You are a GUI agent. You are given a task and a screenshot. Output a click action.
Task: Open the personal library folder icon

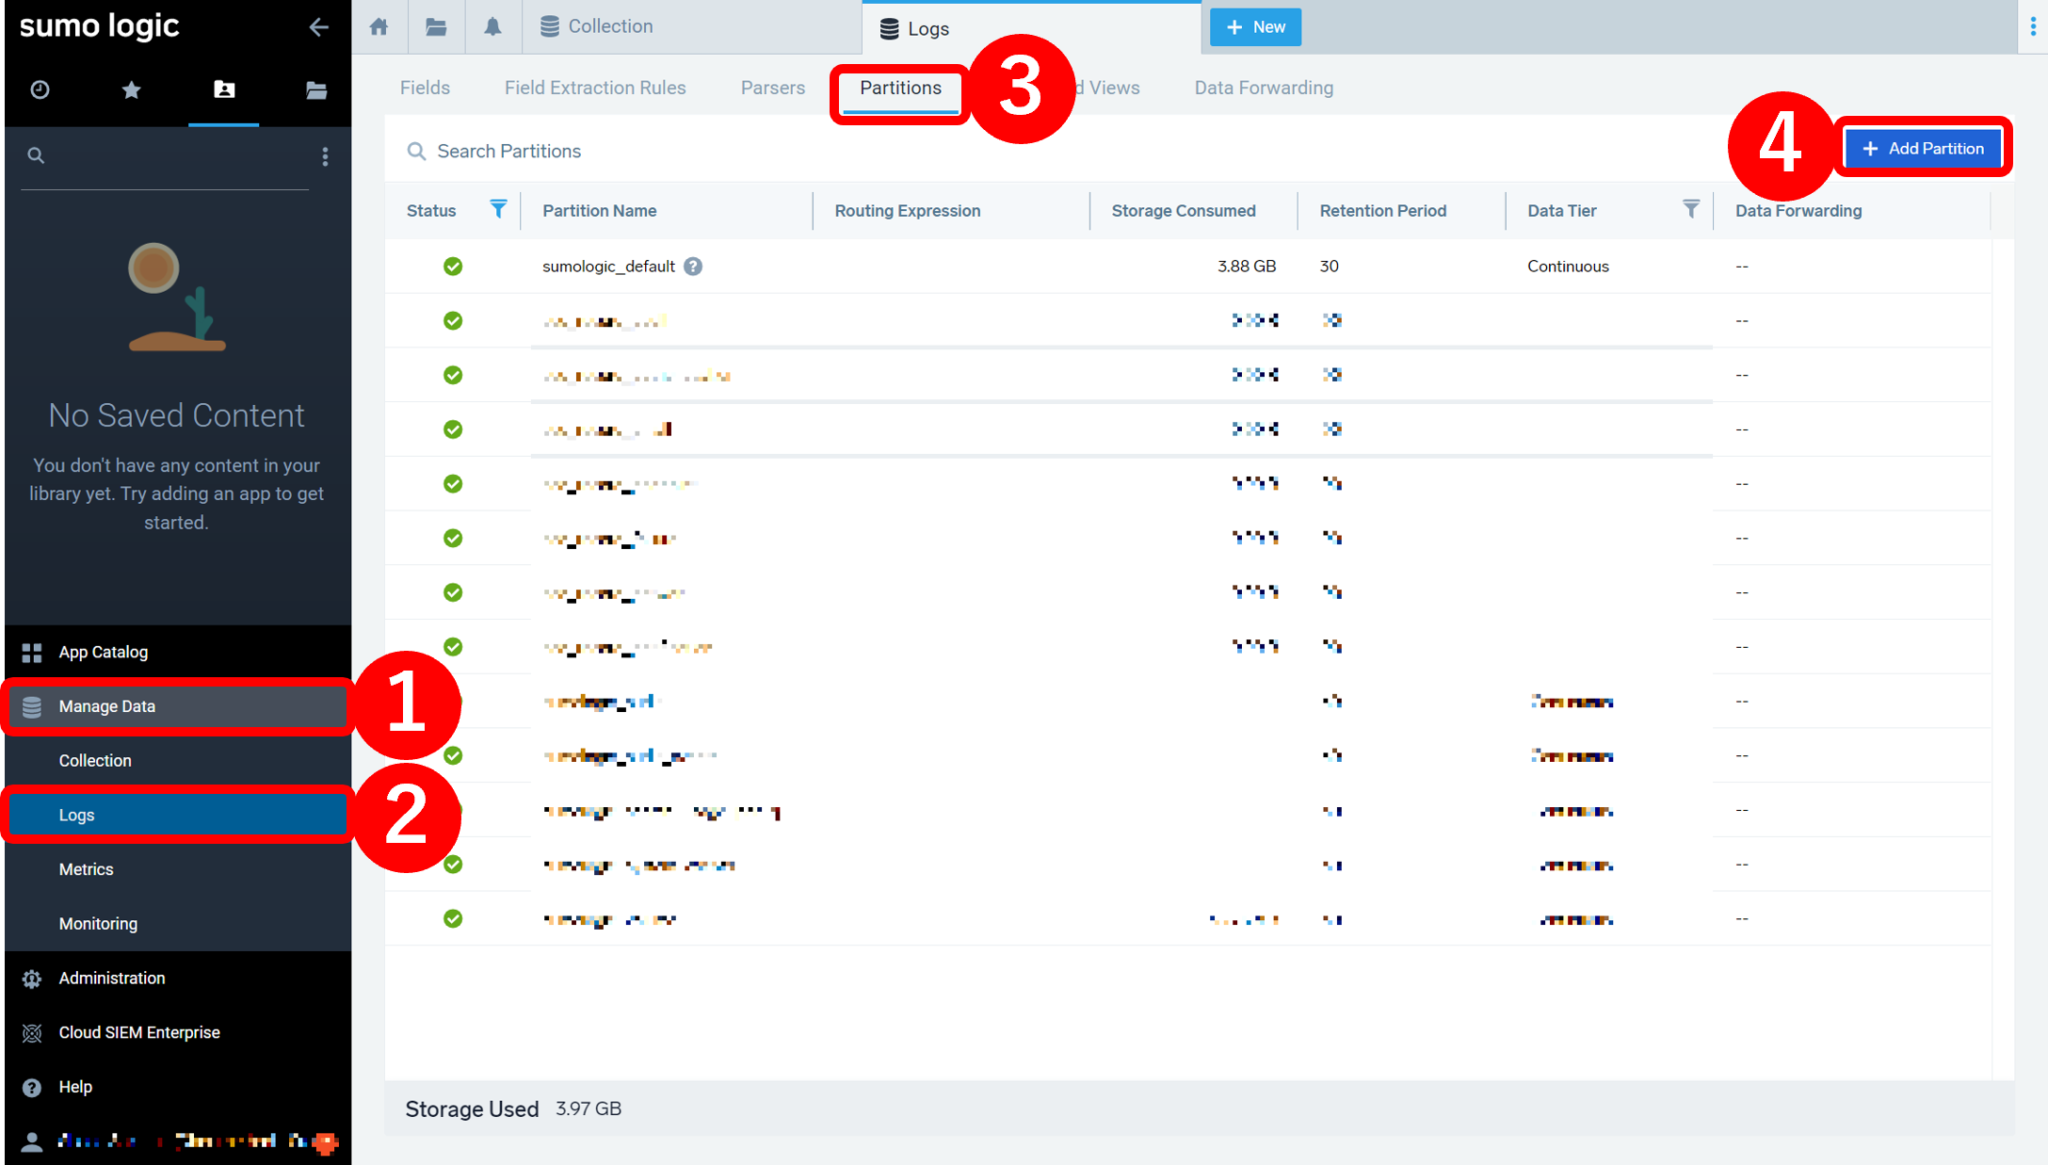click(223, 89)
